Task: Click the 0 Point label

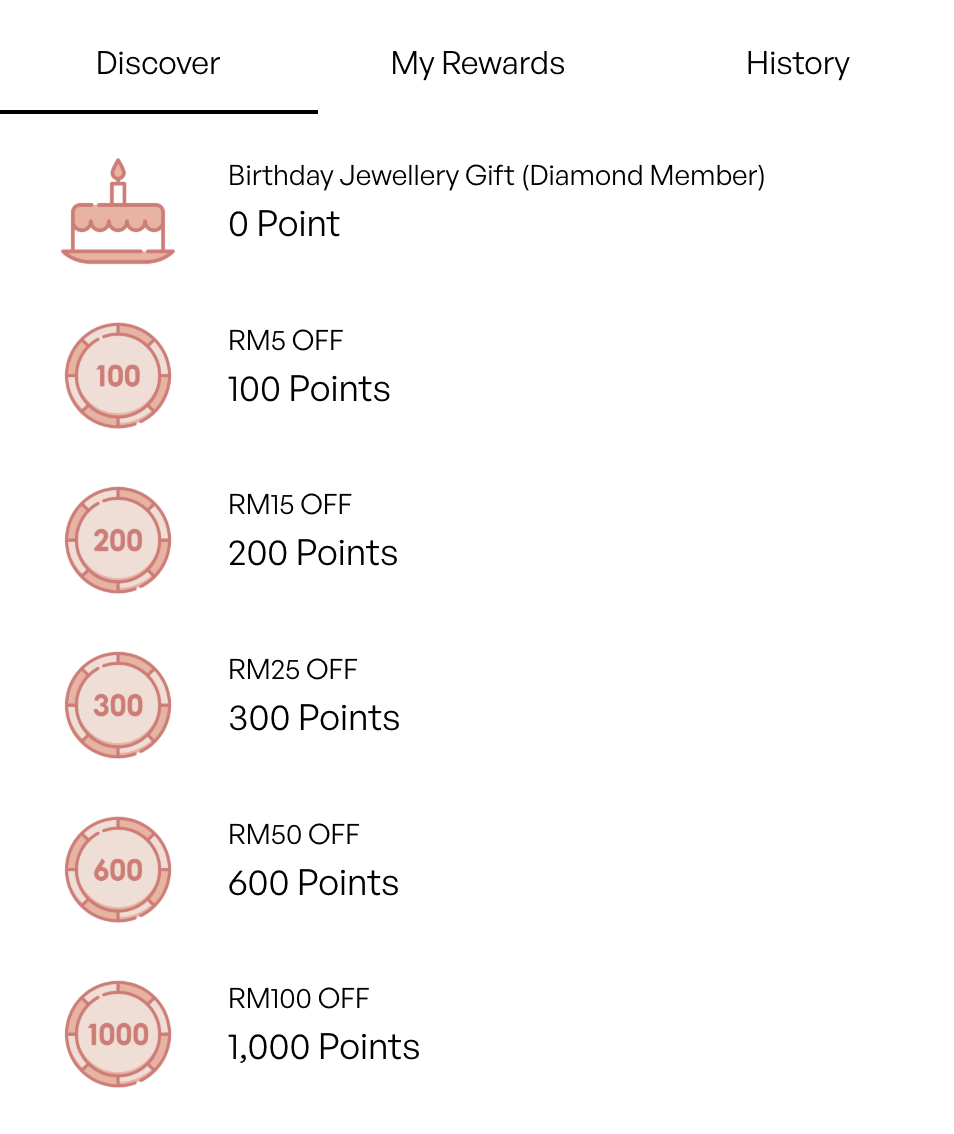Action: coord(284,224)
